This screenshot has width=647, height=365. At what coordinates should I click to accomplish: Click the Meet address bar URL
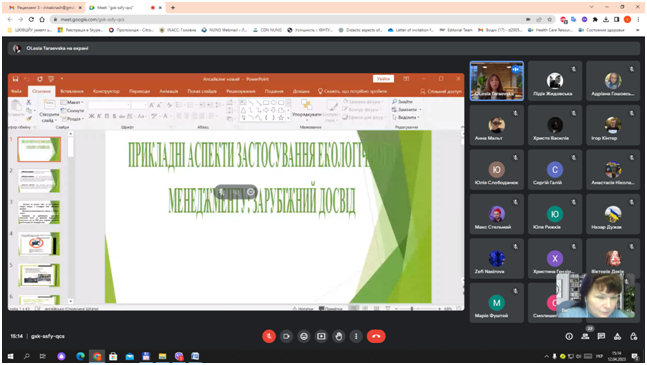point(92,19)
